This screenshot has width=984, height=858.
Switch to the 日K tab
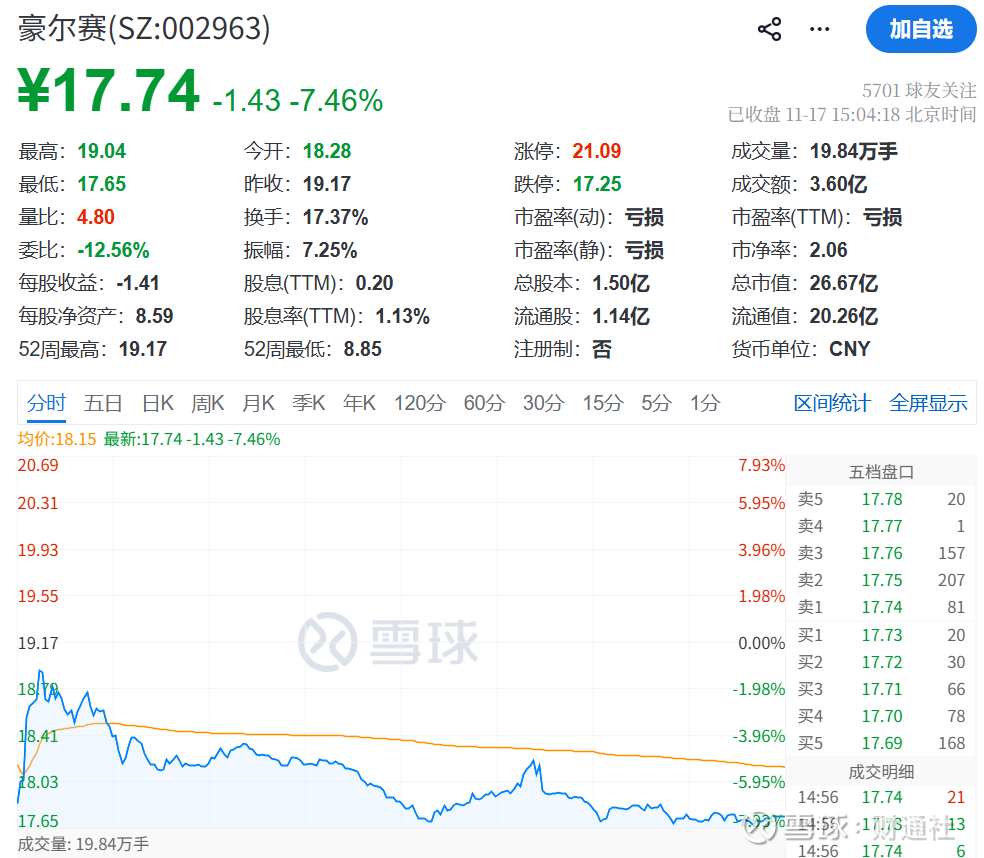(158, 402)
